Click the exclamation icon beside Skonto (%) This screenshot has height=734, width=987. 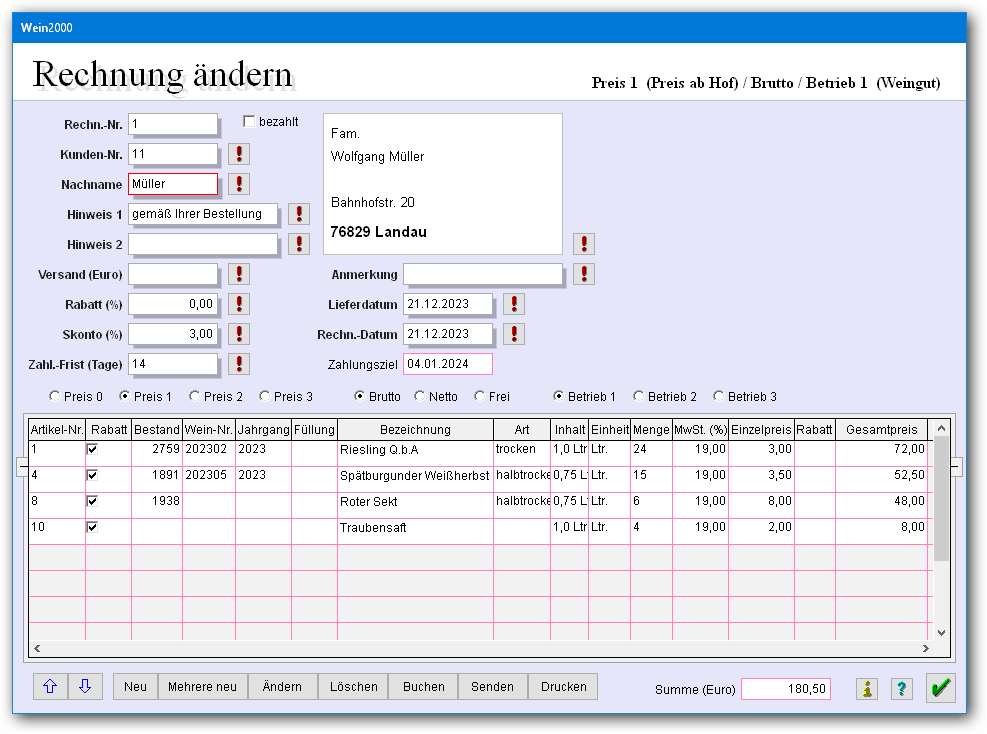click(239, 334)
